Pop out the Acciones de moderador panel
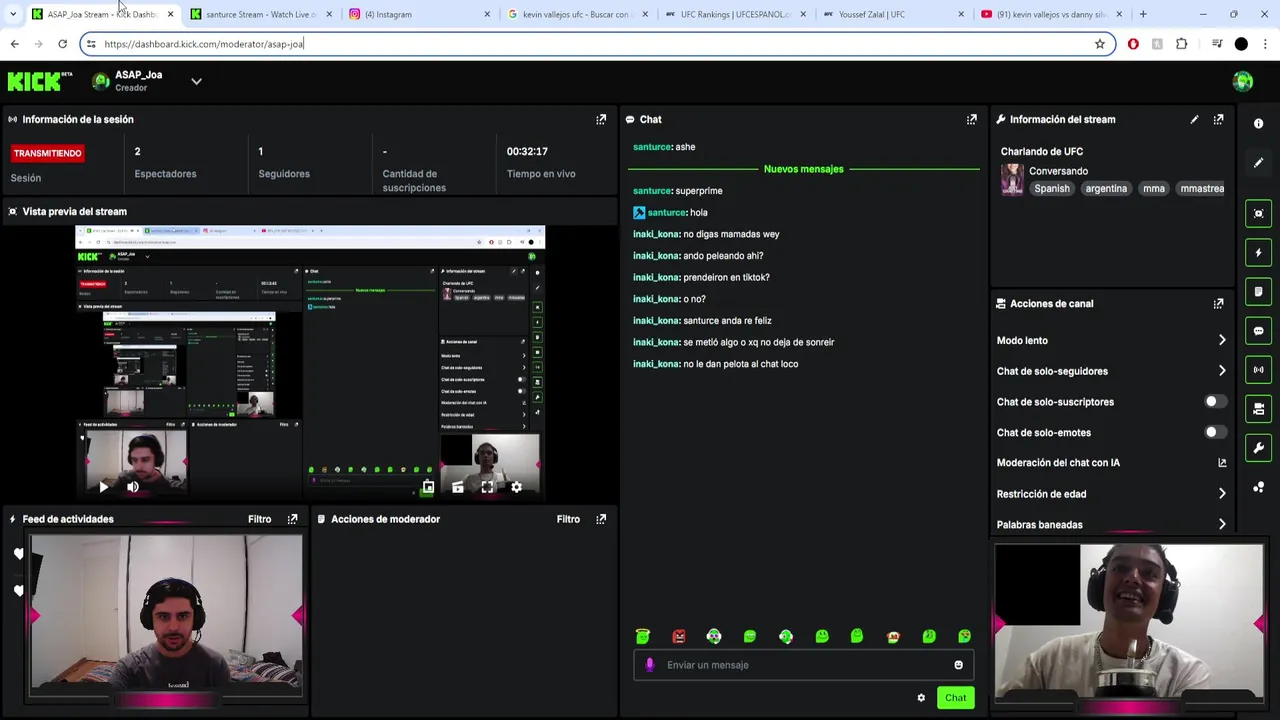This screenshot has height=720, width=1280. 601,519
